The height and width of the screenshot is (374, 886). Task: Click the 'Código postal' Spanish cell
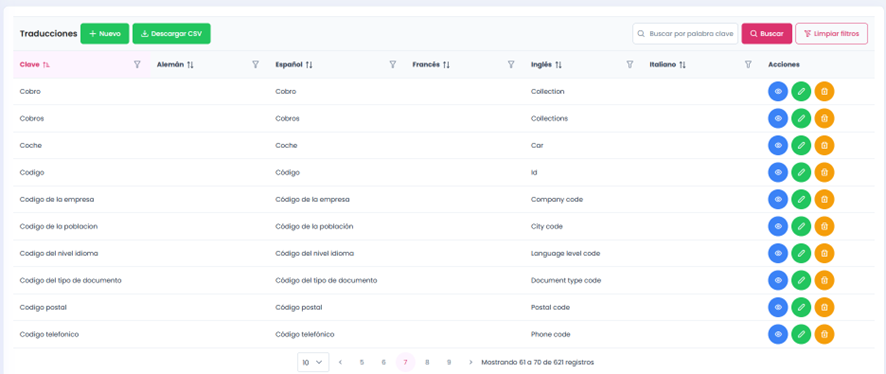[x=298, y=307]
